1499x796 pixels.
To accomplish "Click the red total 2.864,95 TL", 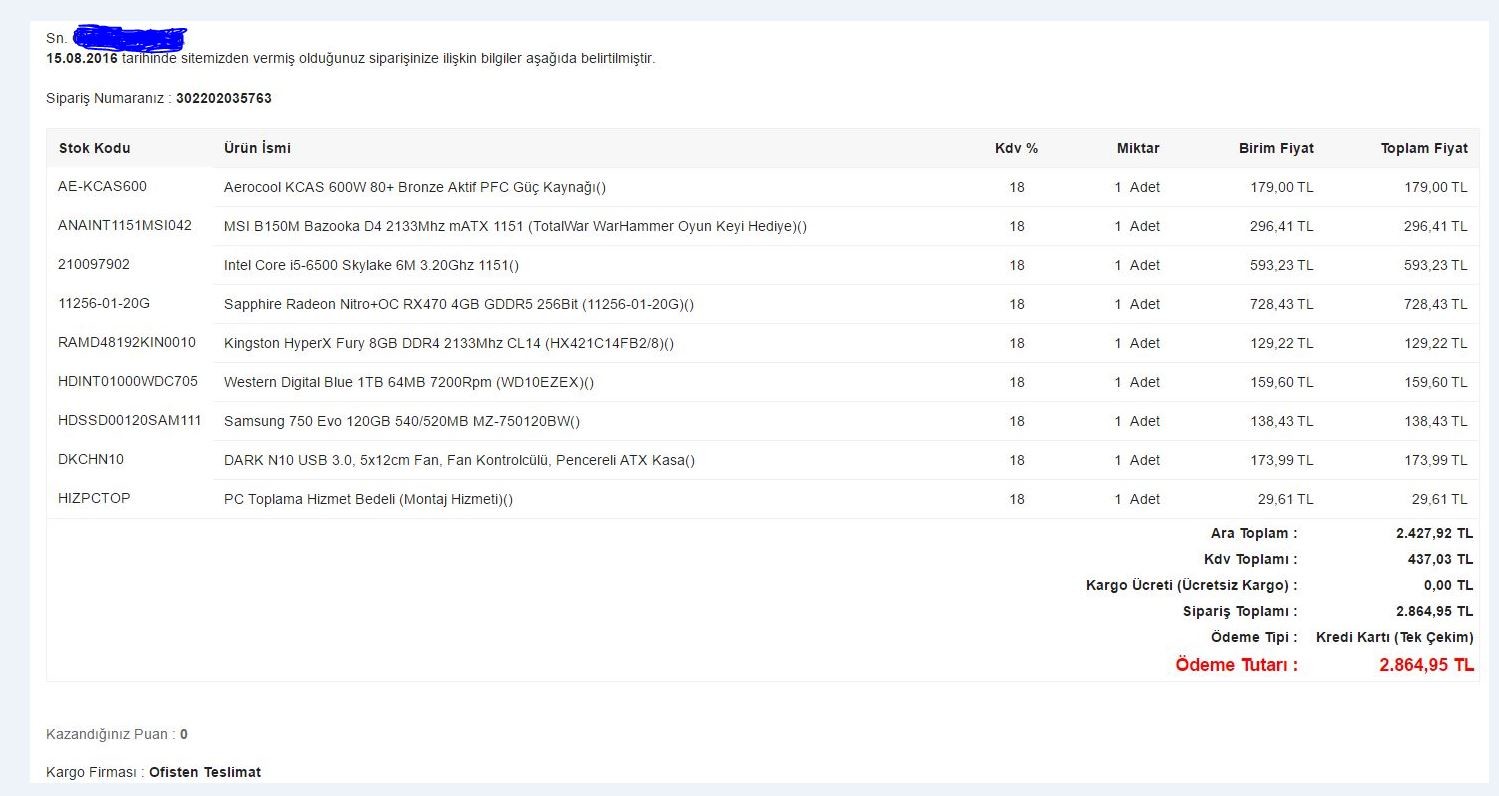I will (1426, 665).
